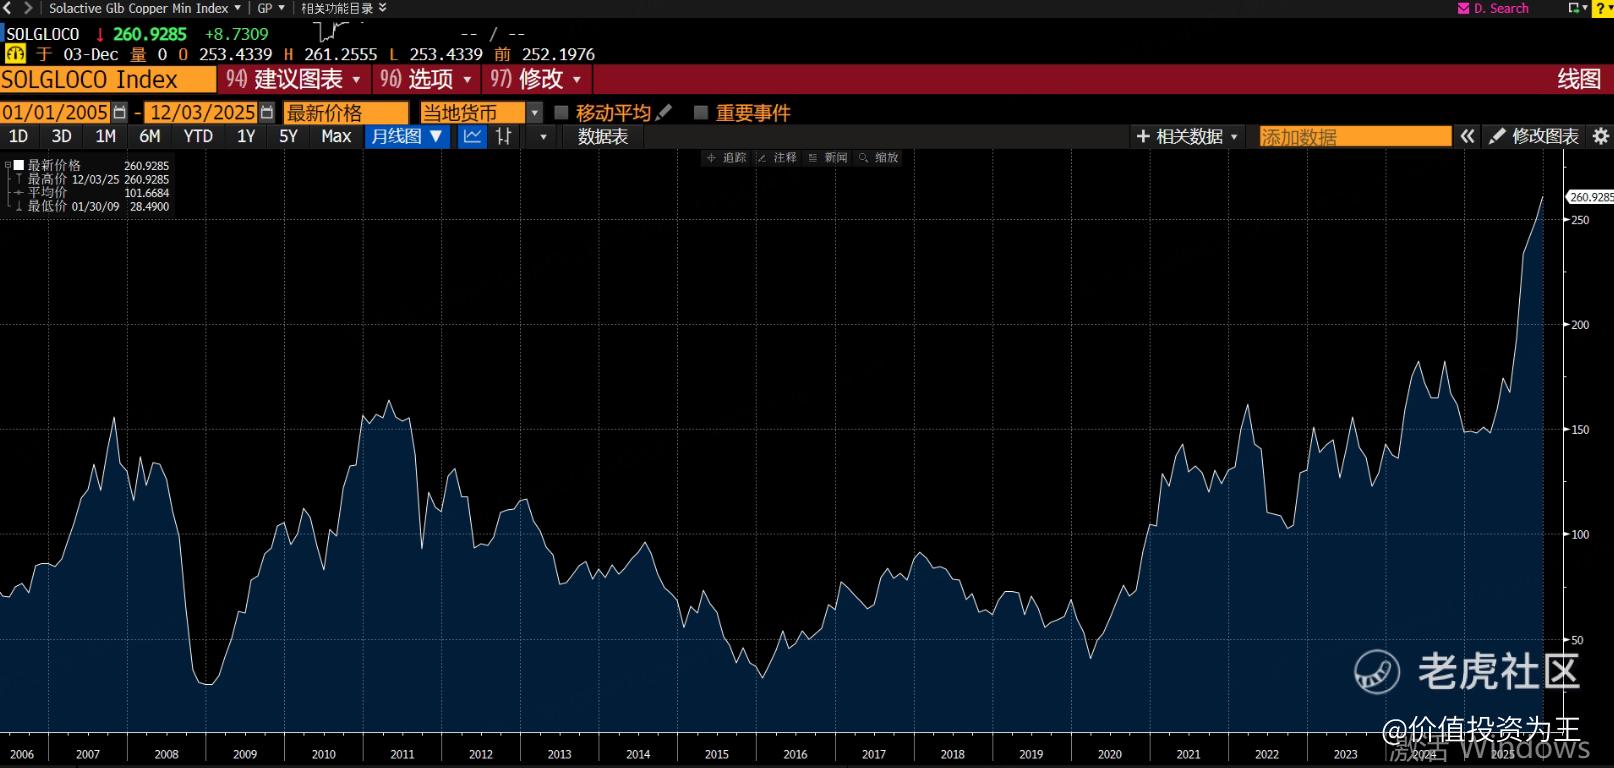Open the 相关数据 dropdown
Viewport: 1614px width, 768px height.
click(1188, 137)
